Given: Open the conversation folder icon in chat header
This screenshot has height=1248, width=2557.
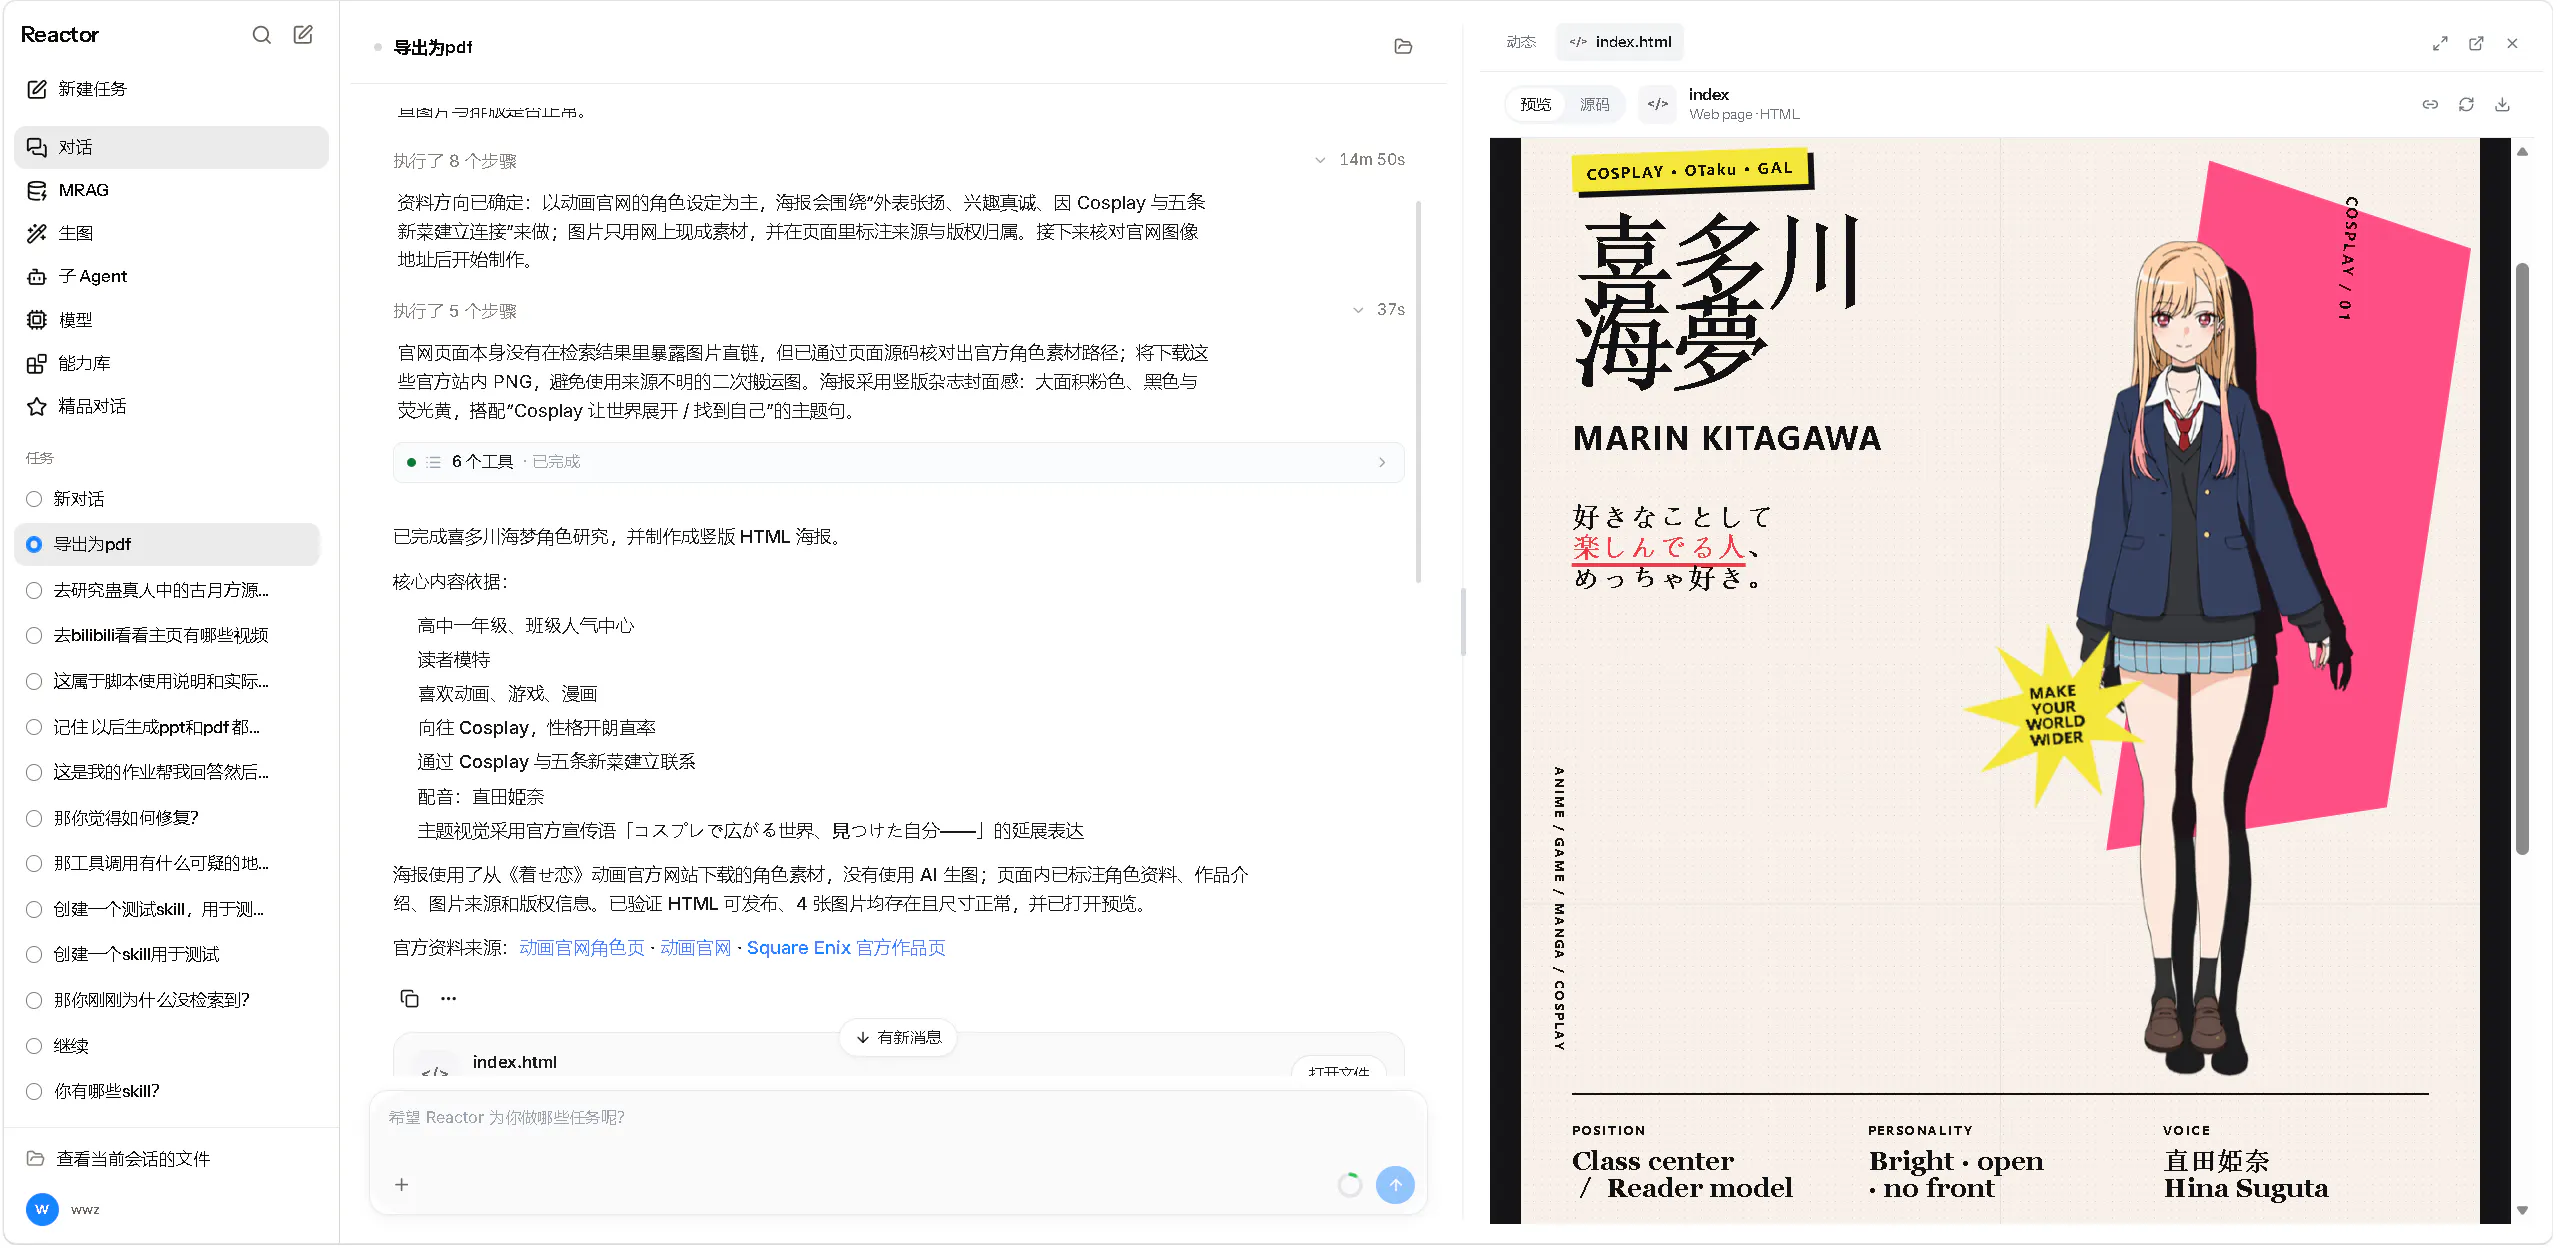Looking at the screenshot, I should click(1403, 46).
